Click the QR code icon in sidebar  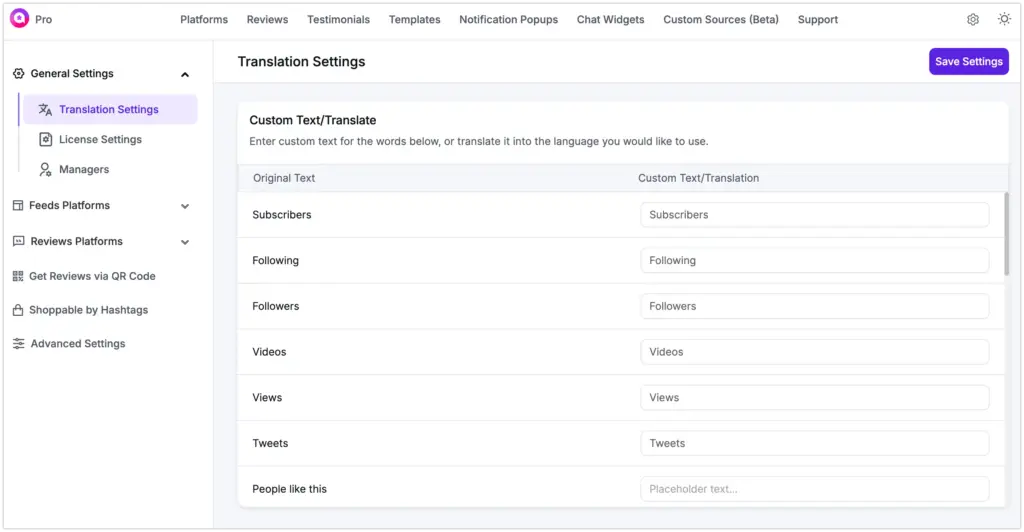pos(18,276)
